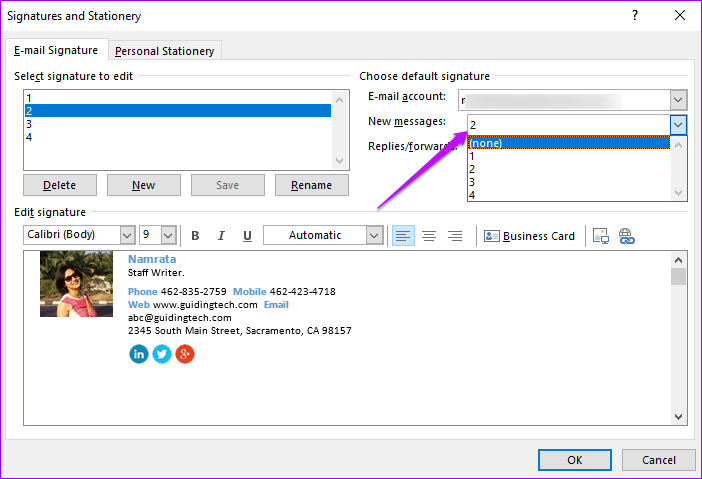Rename the selected signature
702x479 pixels.
[312, 185]
